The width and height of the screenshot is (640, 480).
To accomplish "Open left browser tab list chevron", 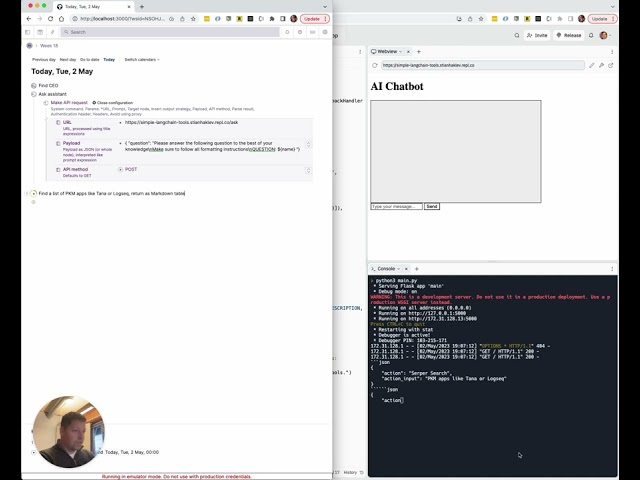I will [325, 7].
